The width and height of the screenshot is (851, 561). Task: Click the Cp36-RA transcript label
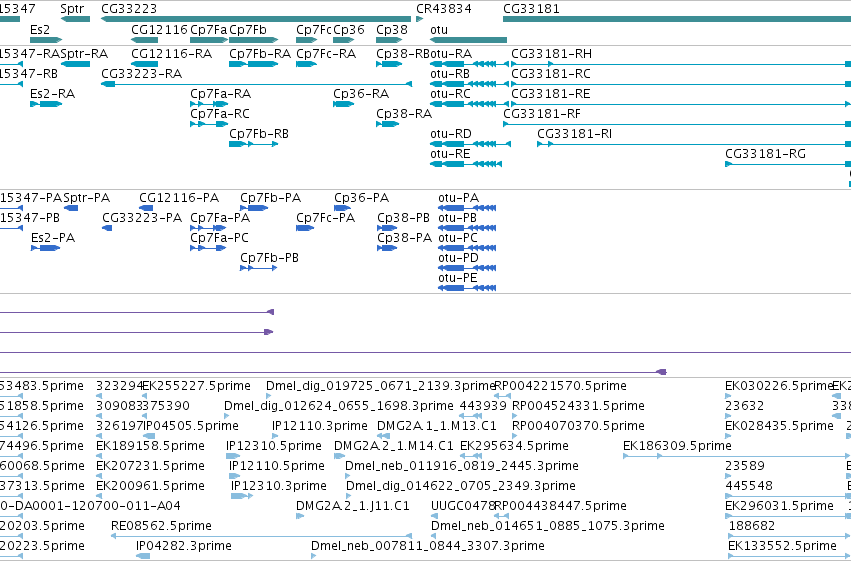click(361, 94)
